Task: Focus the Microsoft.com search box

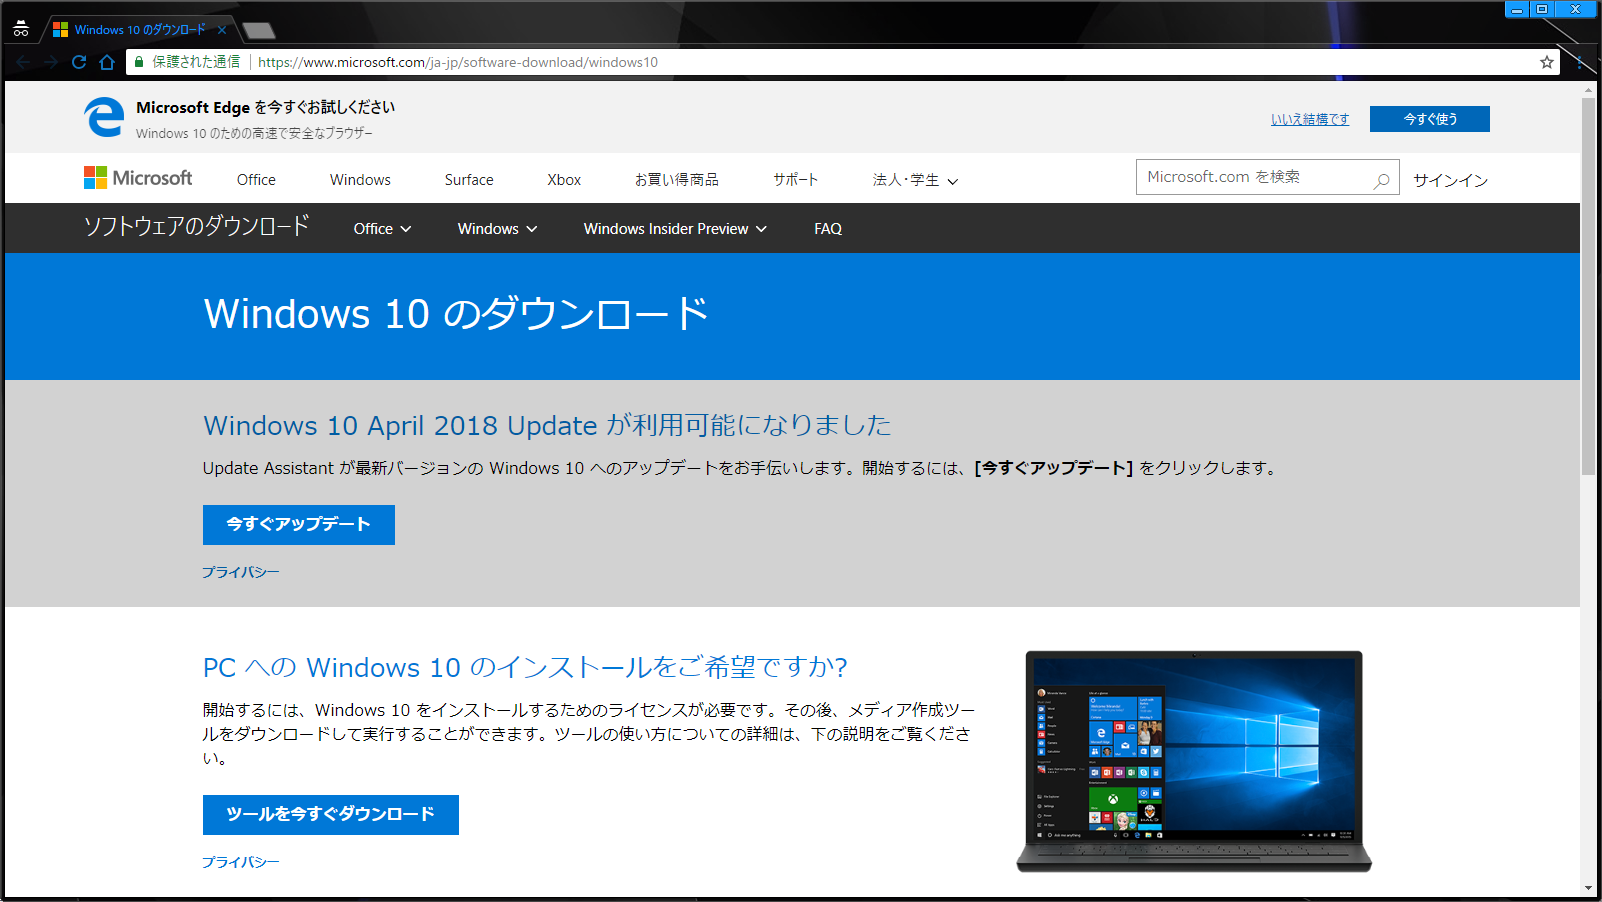Action: point(1267,177)
